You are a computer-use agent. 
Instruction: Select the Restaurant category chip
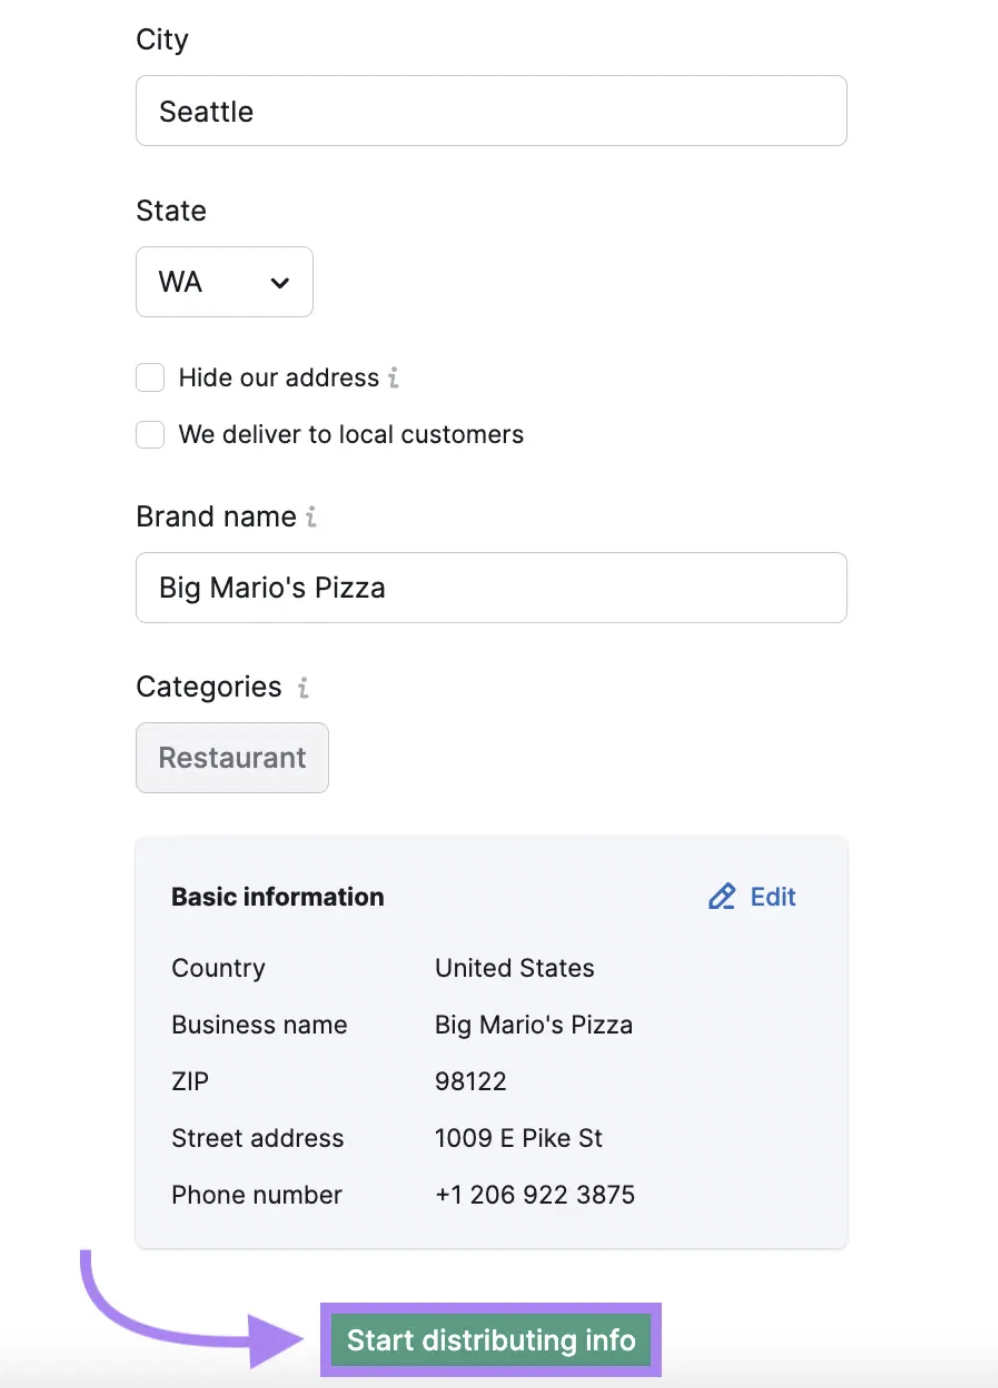pos(231,758)
